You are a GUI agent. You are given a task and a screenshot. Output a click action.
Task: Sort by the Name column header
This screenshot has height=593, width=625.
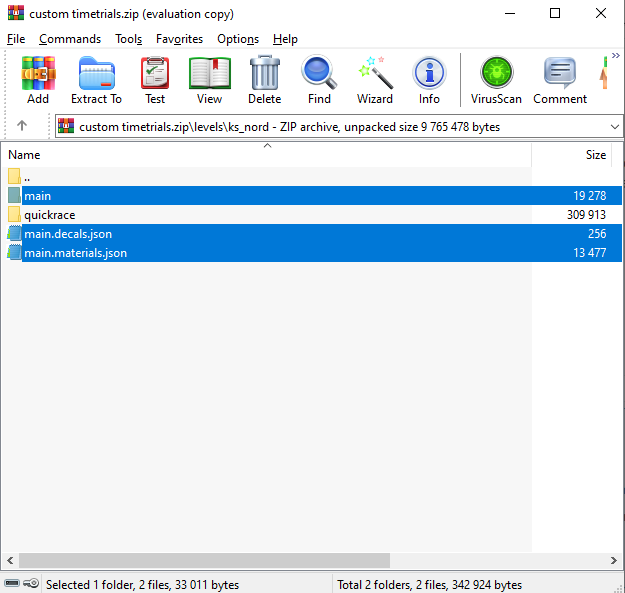(266, 155)
